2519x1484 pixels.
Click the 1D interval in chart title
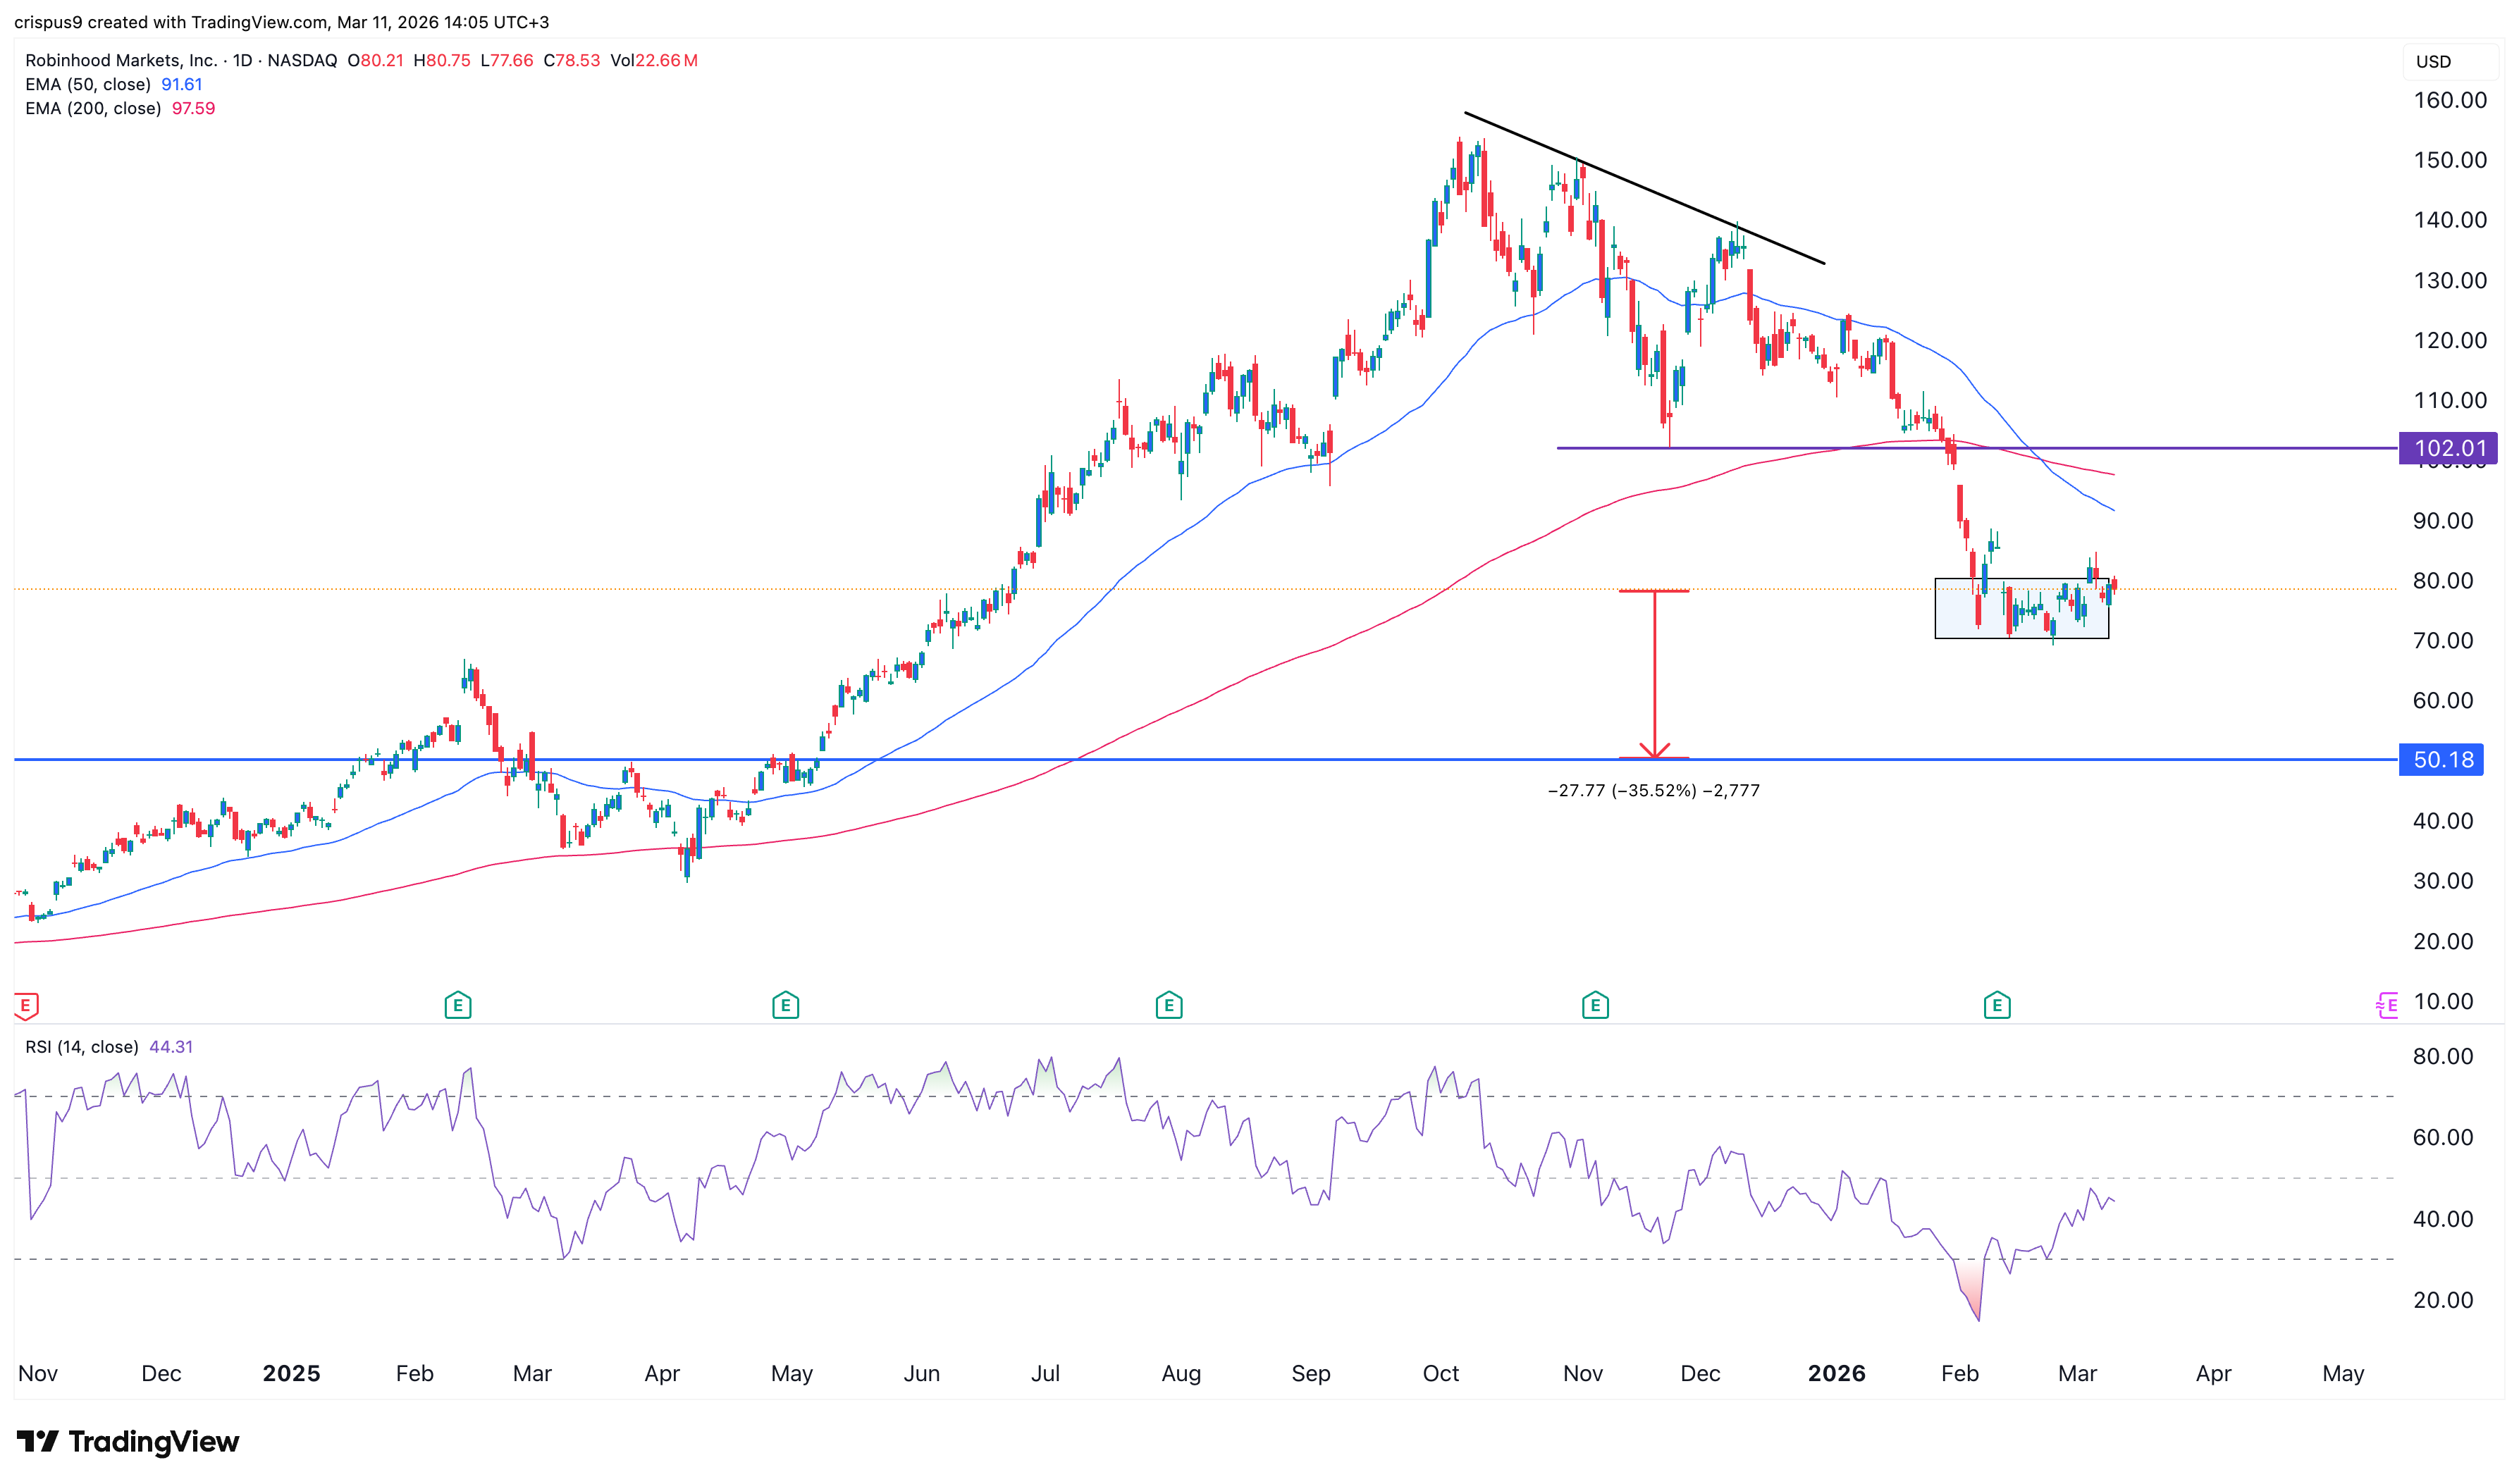(242, 60)
